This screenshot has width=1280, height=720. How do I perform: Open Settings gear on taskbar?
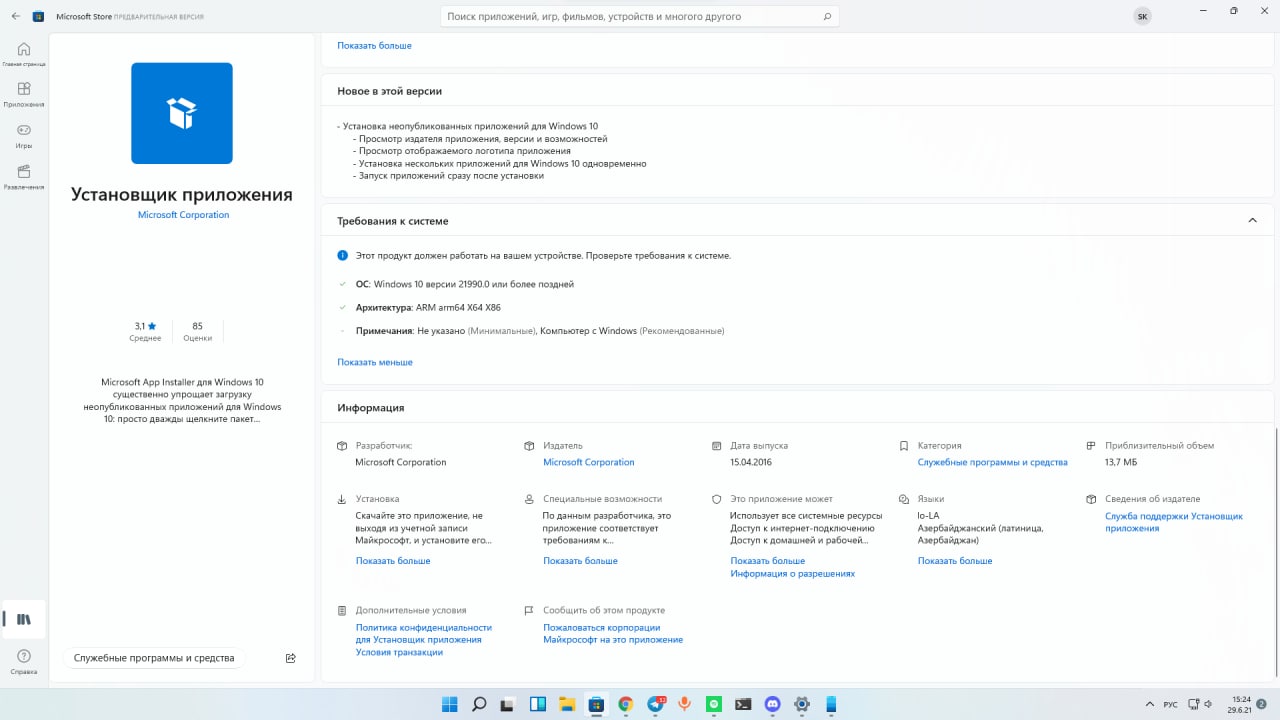click(x=801, y=704)
